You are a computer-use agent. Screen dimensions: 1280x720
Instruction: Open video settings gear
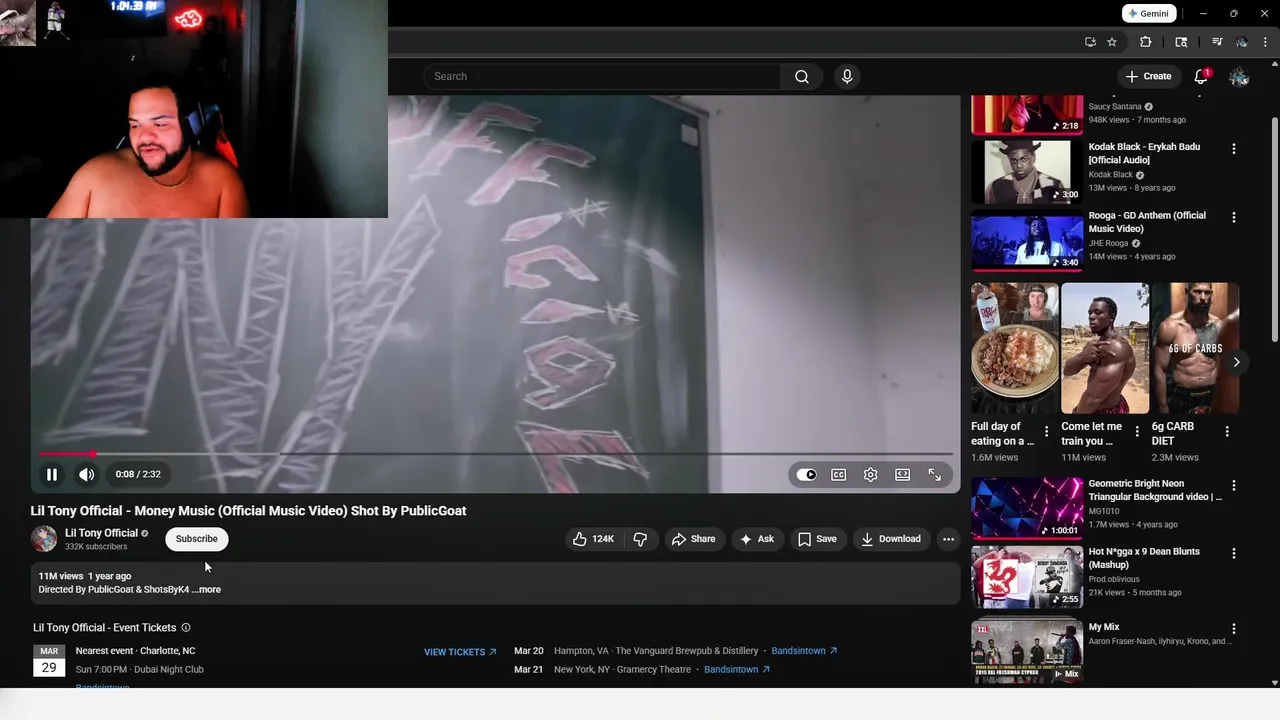(871, 475)
